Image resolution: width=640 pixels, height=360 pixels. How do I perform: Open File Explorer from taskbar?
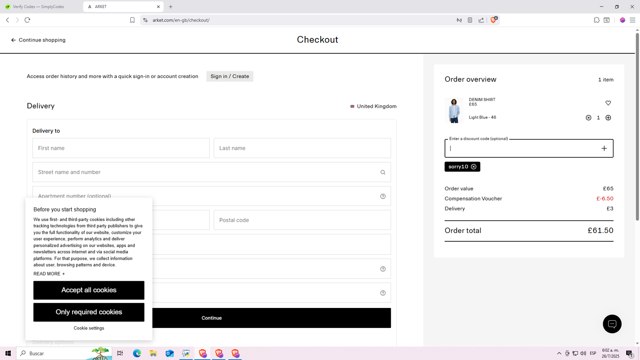pos(153,353)
